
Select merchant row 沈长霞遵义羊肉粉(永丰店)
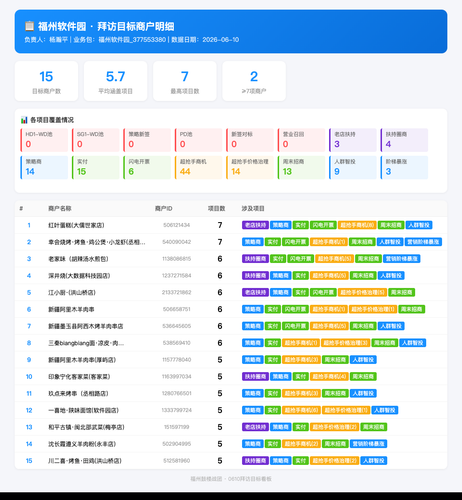231,444
